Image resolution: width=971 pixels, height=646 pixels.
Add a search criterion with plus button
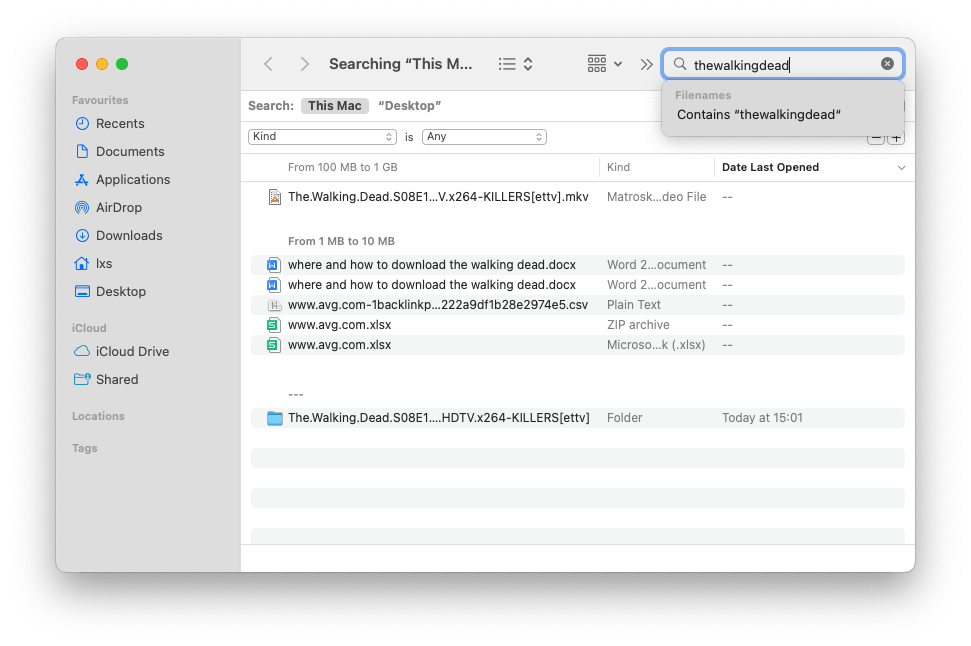tap(895, 137)
